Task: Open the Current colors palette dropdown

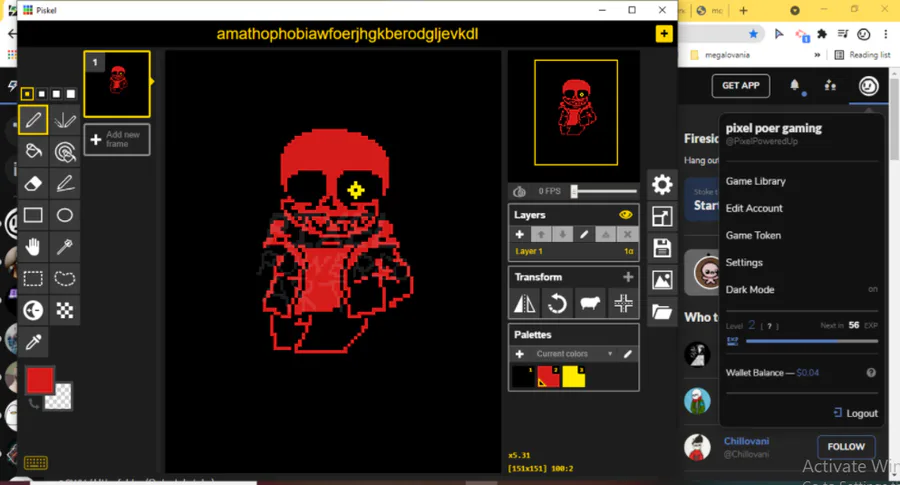Action: coord(575,354)
